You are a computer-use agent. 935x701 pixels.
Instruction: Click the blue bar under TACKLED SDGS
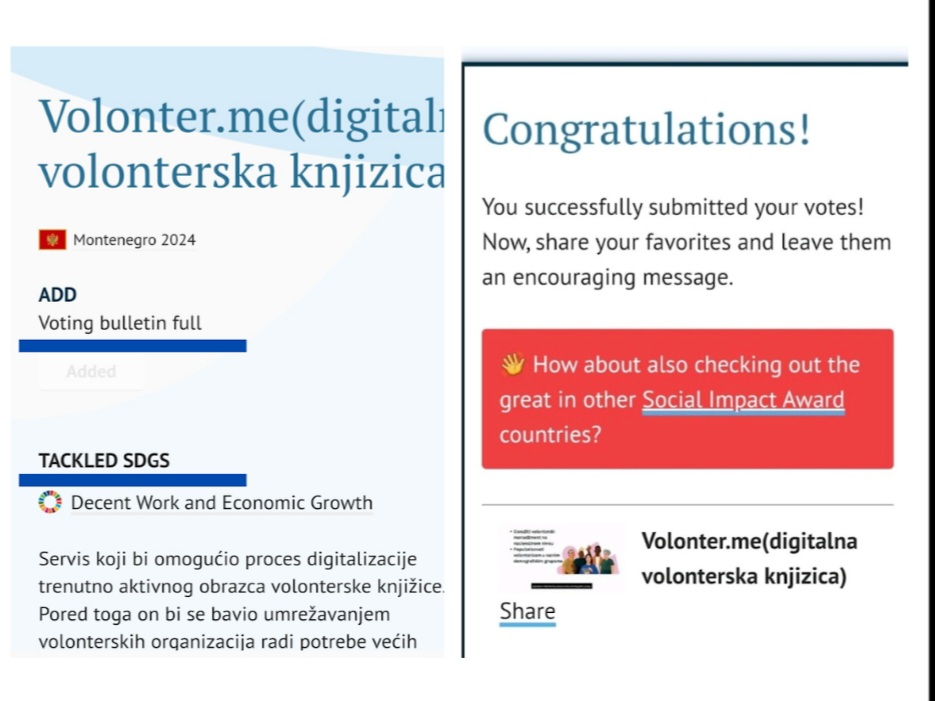[x=132, y=480]
